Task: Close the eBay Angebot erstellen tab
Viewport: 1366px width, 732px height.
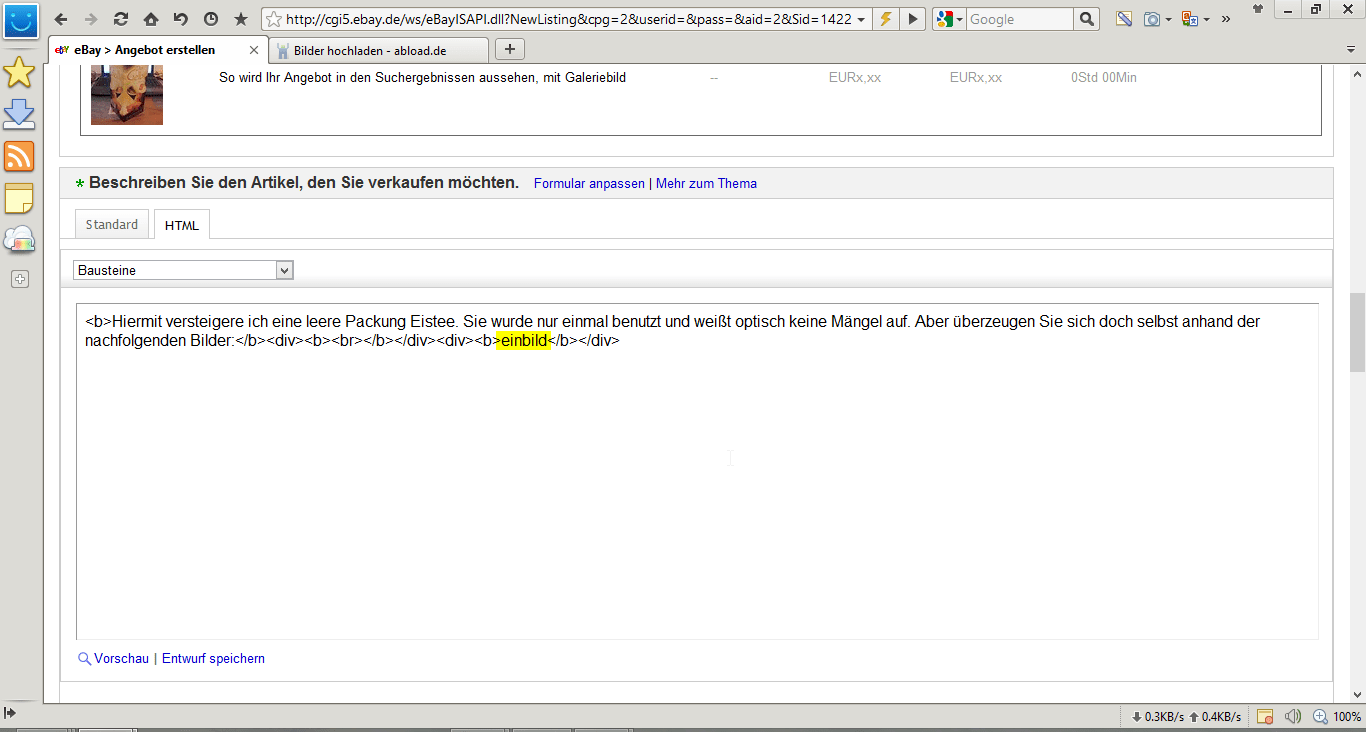Action: tap(254, 50)
